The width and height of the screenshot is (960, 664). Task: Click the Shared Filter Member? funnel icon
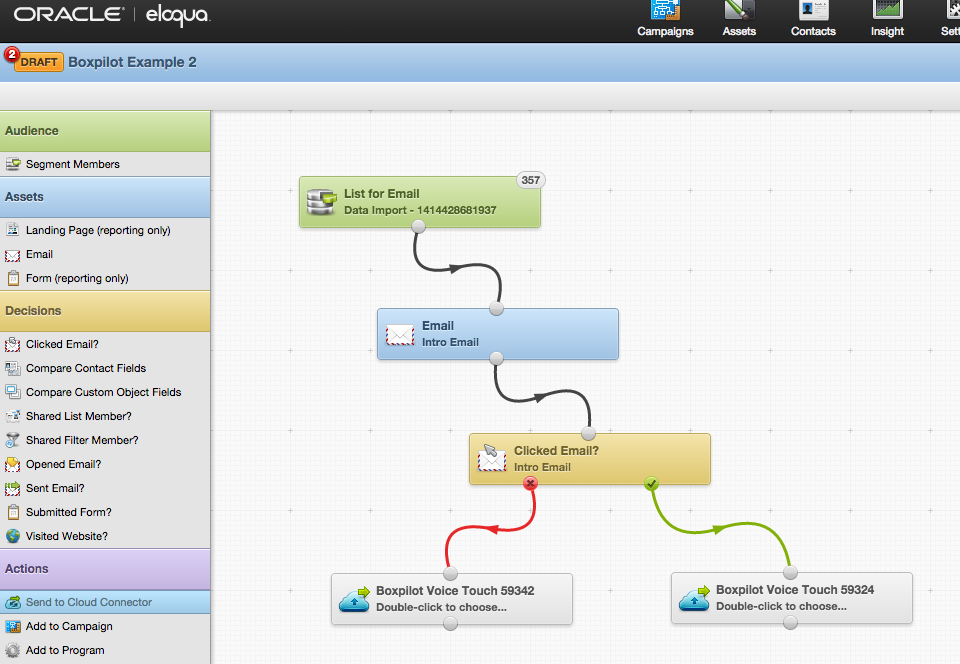click(x=13, y=440)
